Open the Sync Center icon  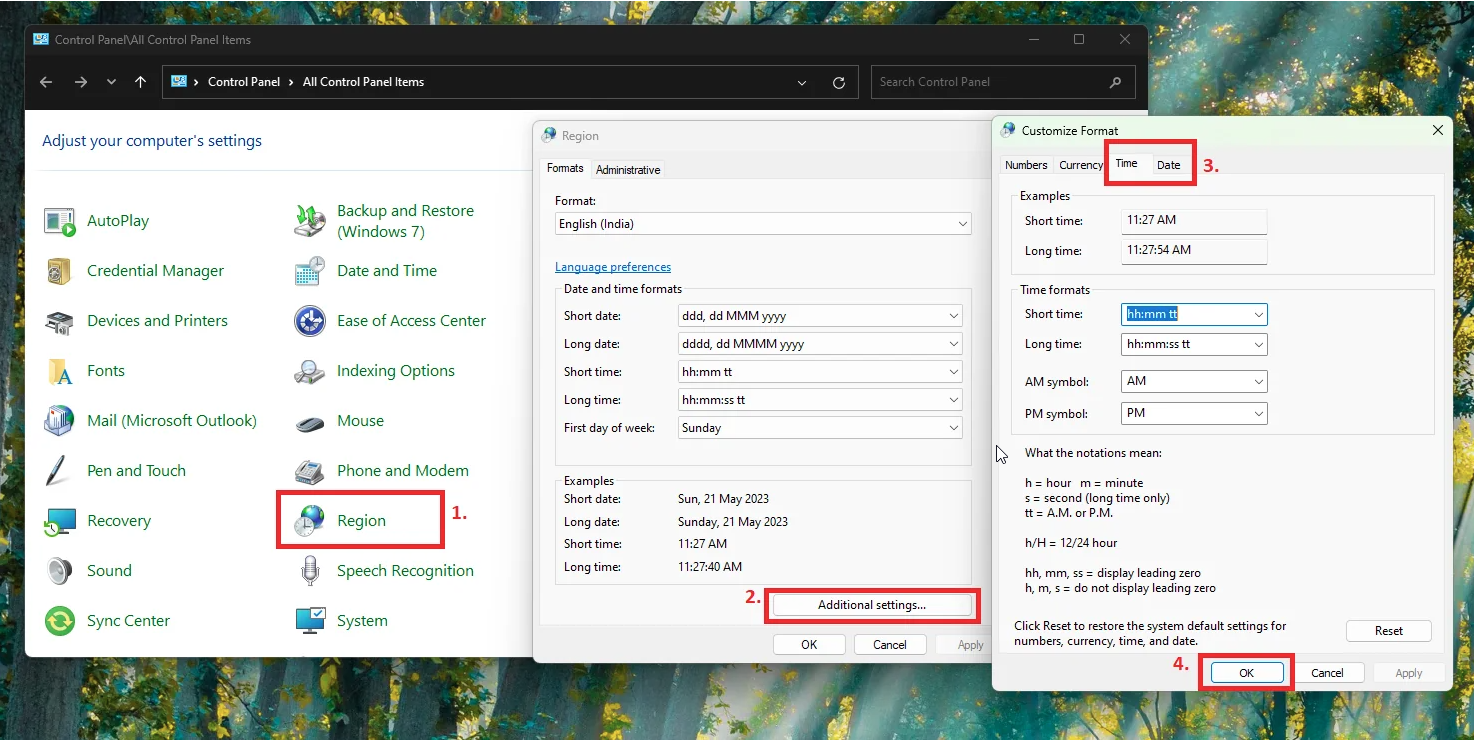click(x=60, y=621)
